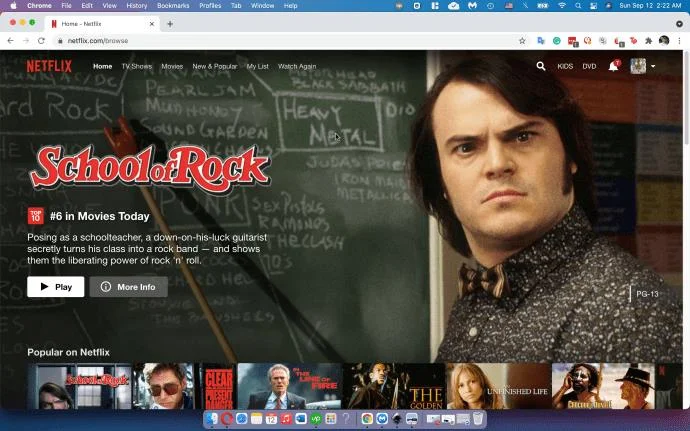Screen dimensions: 690x431
Task: Open a new Chrome tab
Action: [x=170, y=24]
